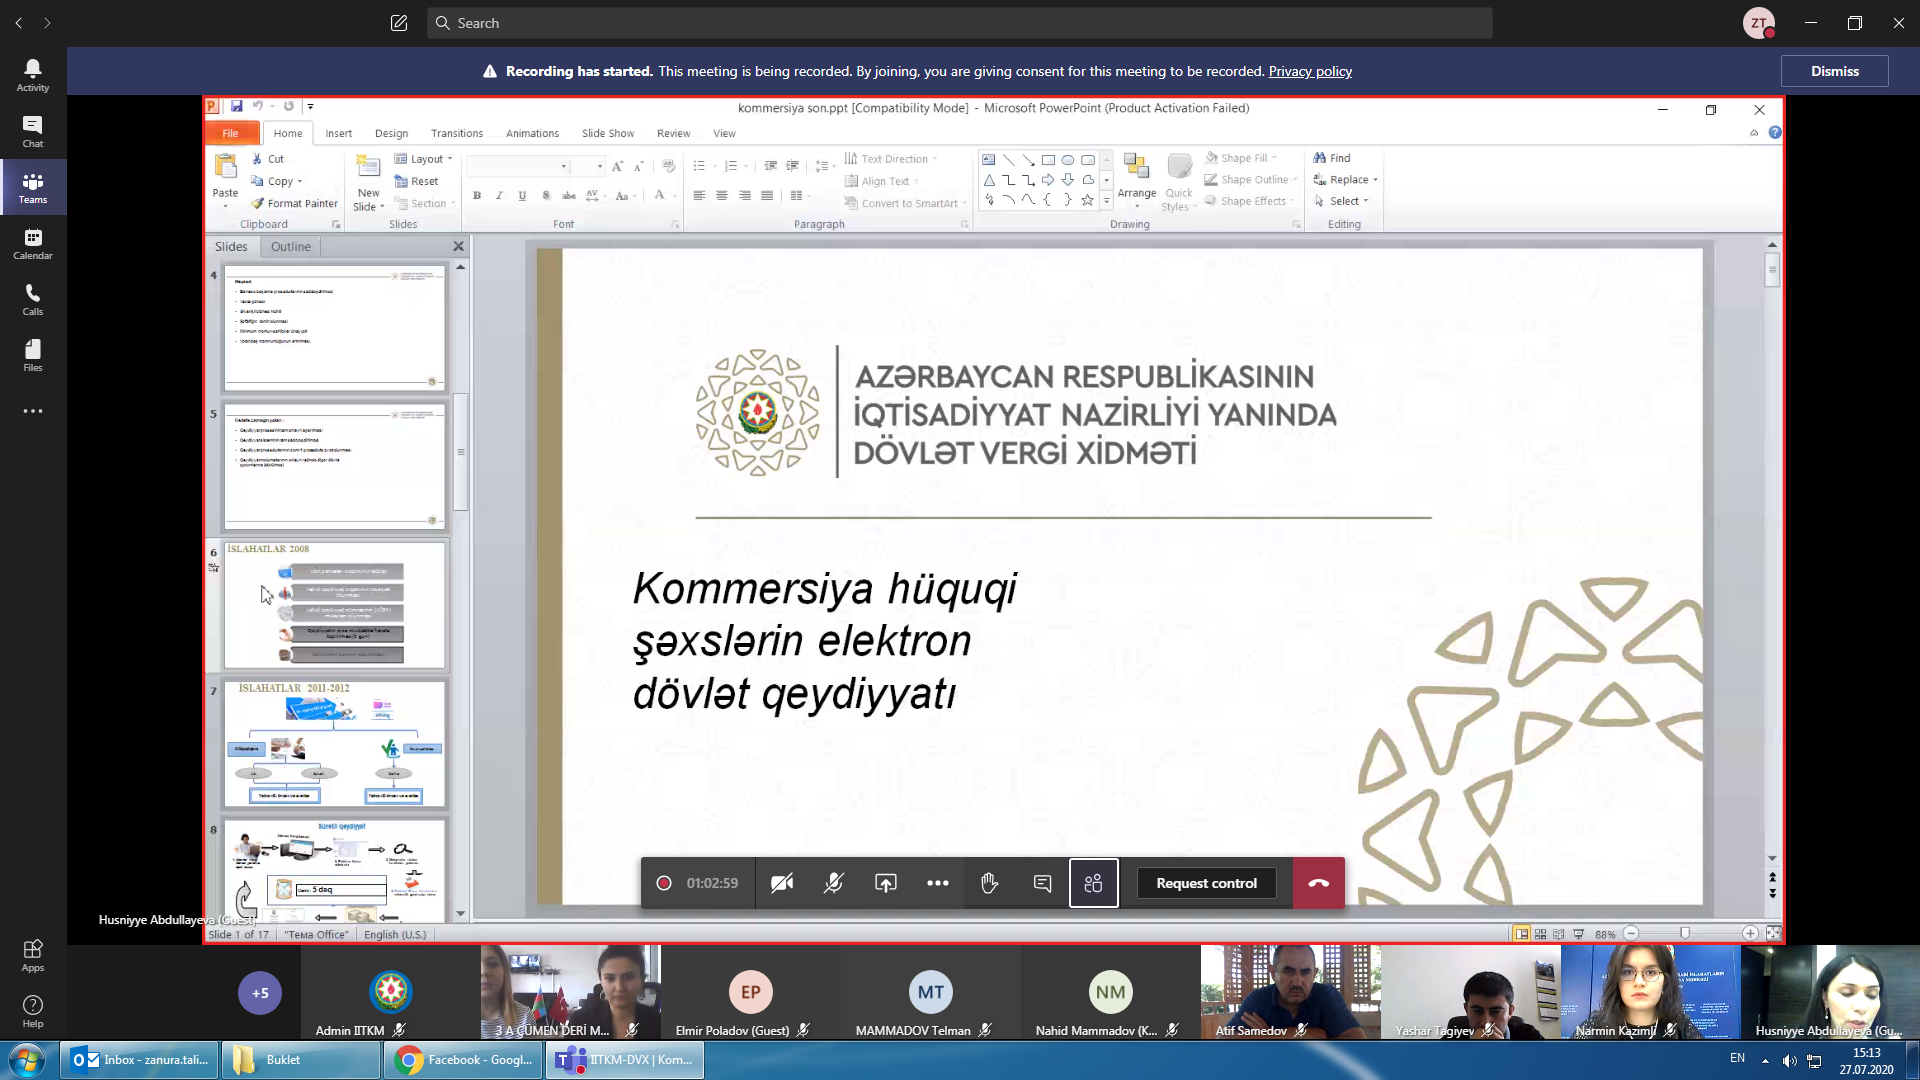This screenshot has width=1920, height=1080.
Task: Open the Arrange dropdown
Action: point(1137,180)
